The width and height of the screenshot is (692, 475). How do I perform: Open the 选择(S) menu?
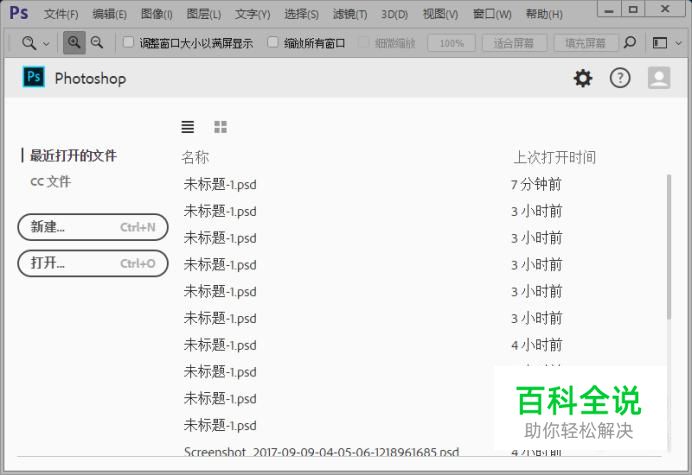[x=301, y=14]
